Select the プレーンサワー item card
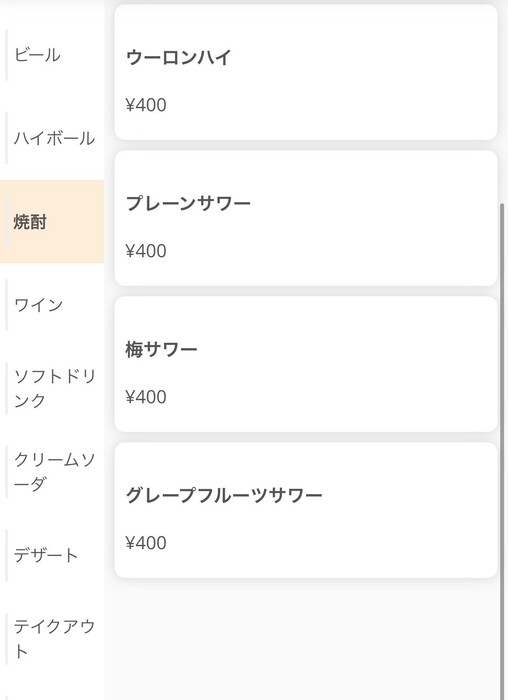 [306, 218]
